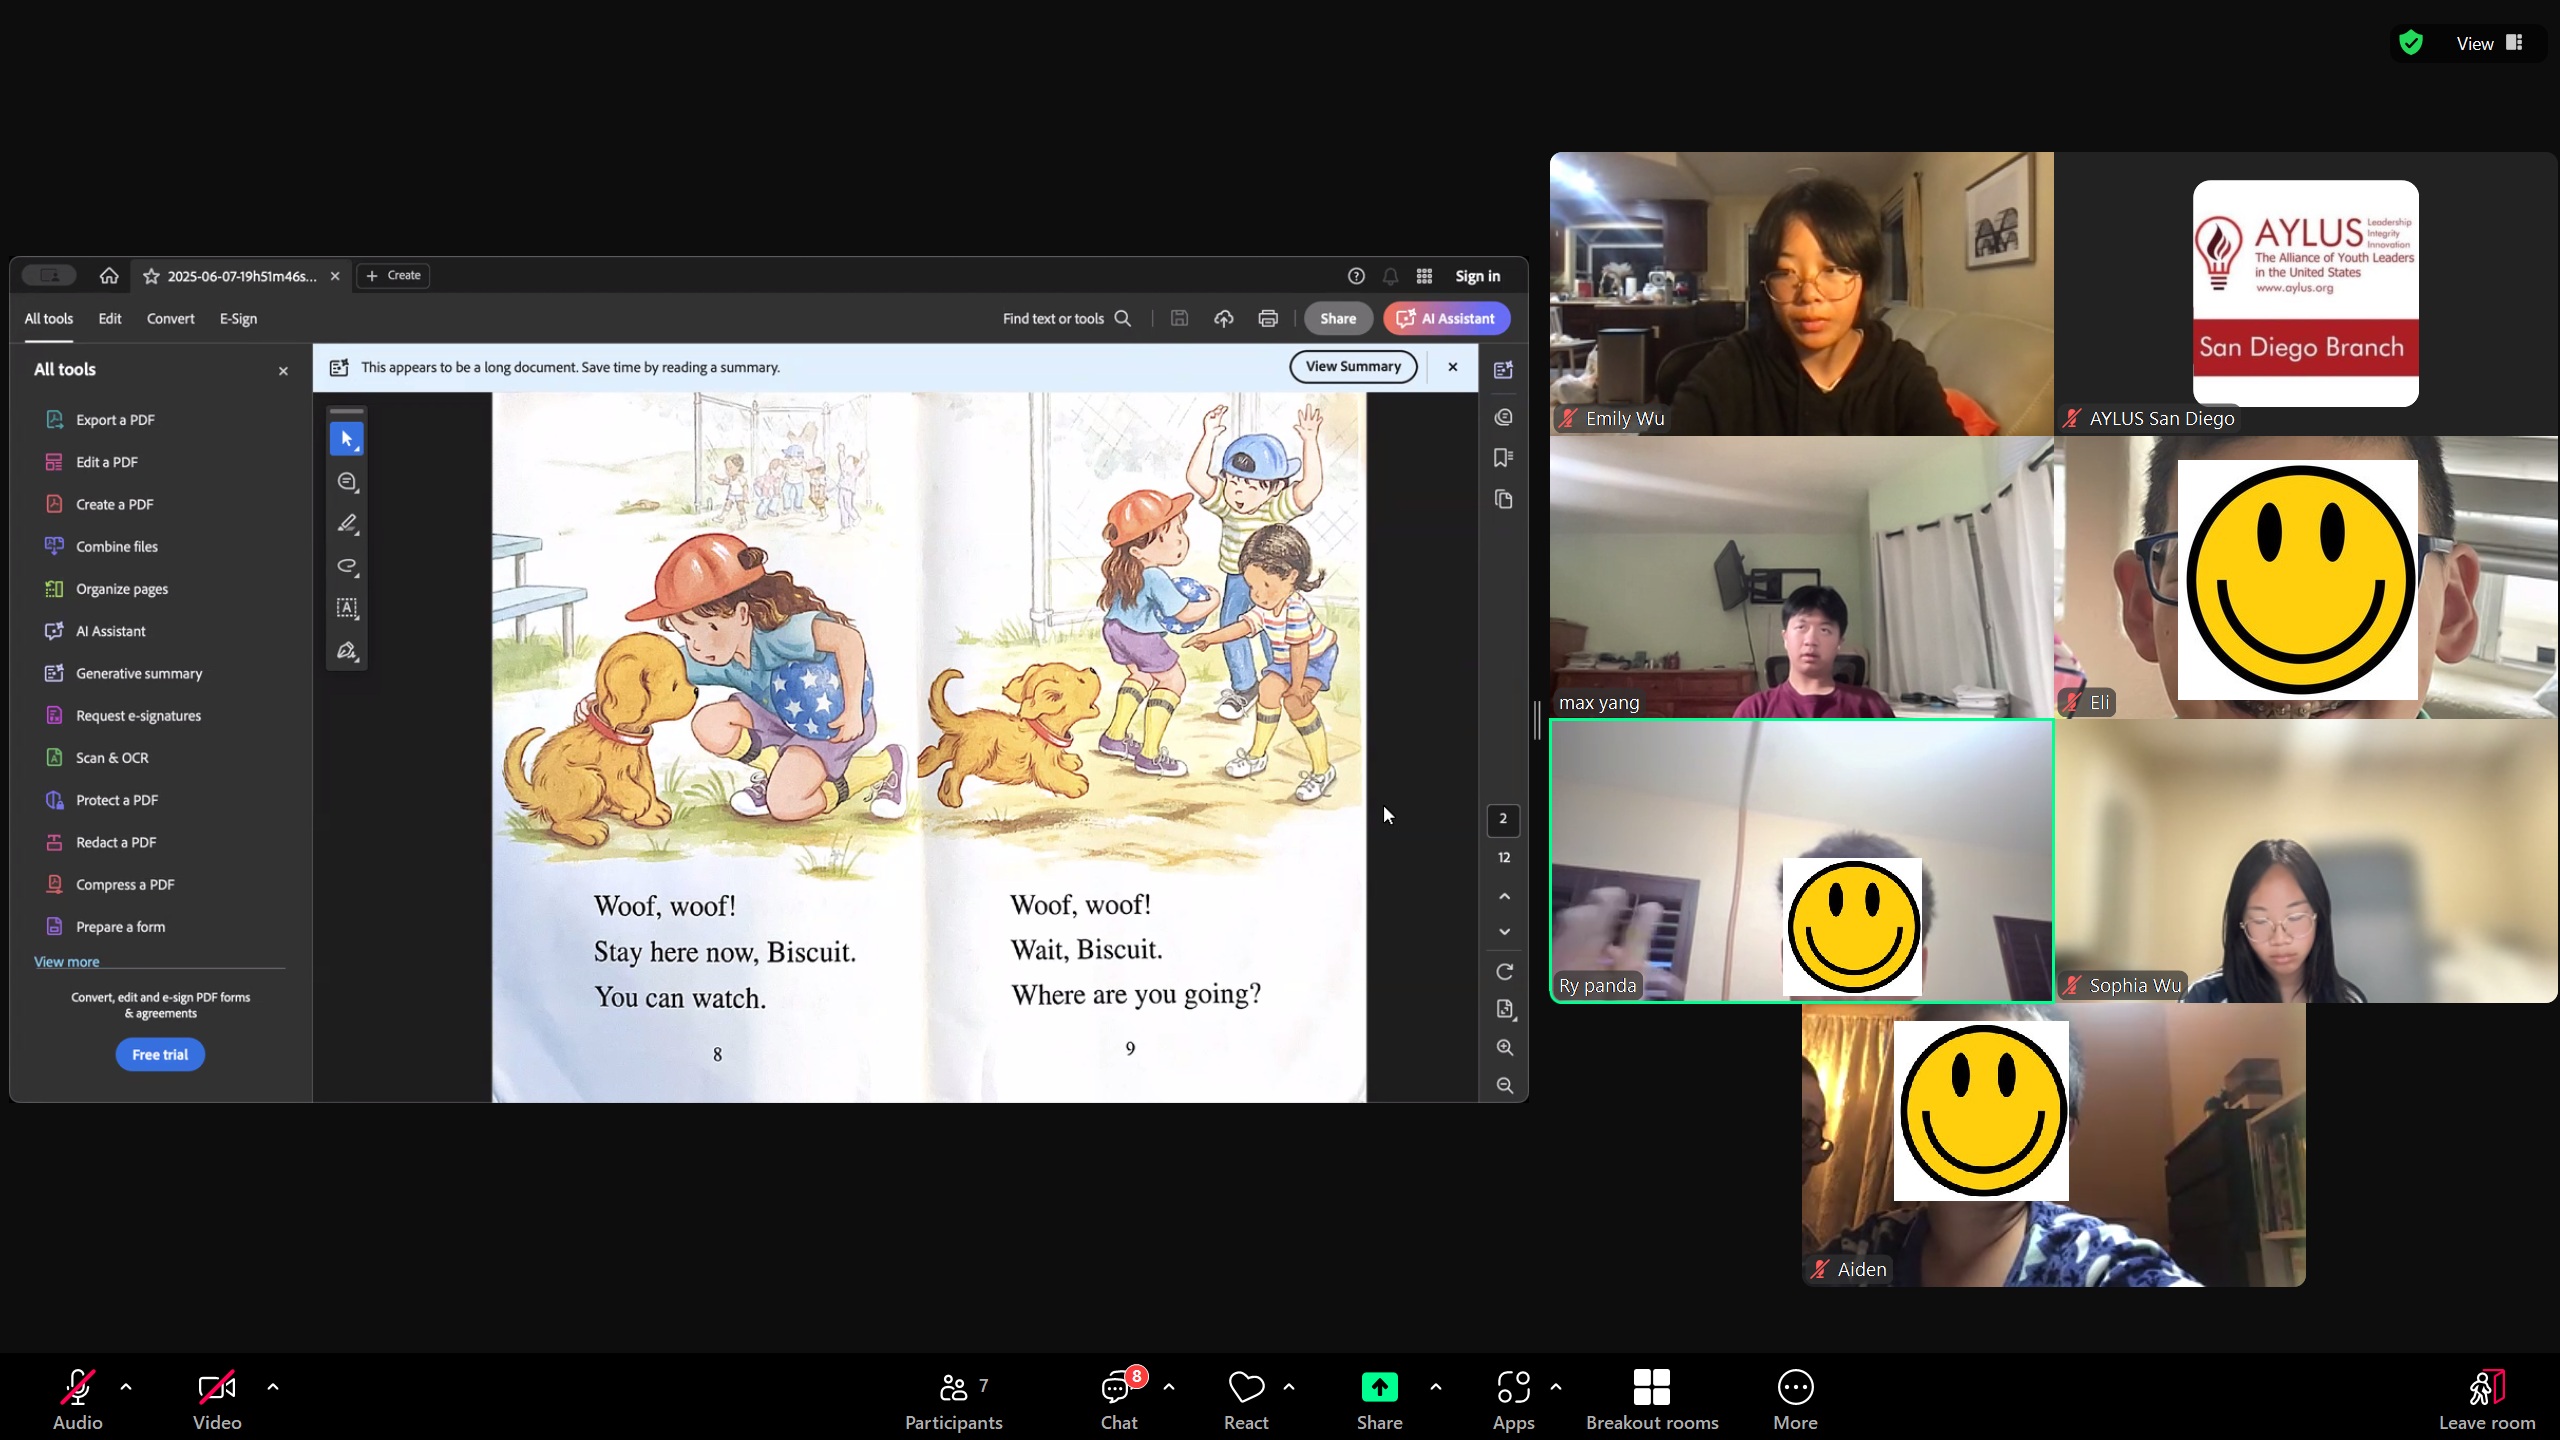Open the page thumbnails side panel icon
Image resolution: width=2560 pixels, height=1440 pixels.
(x=1503, y=499)
